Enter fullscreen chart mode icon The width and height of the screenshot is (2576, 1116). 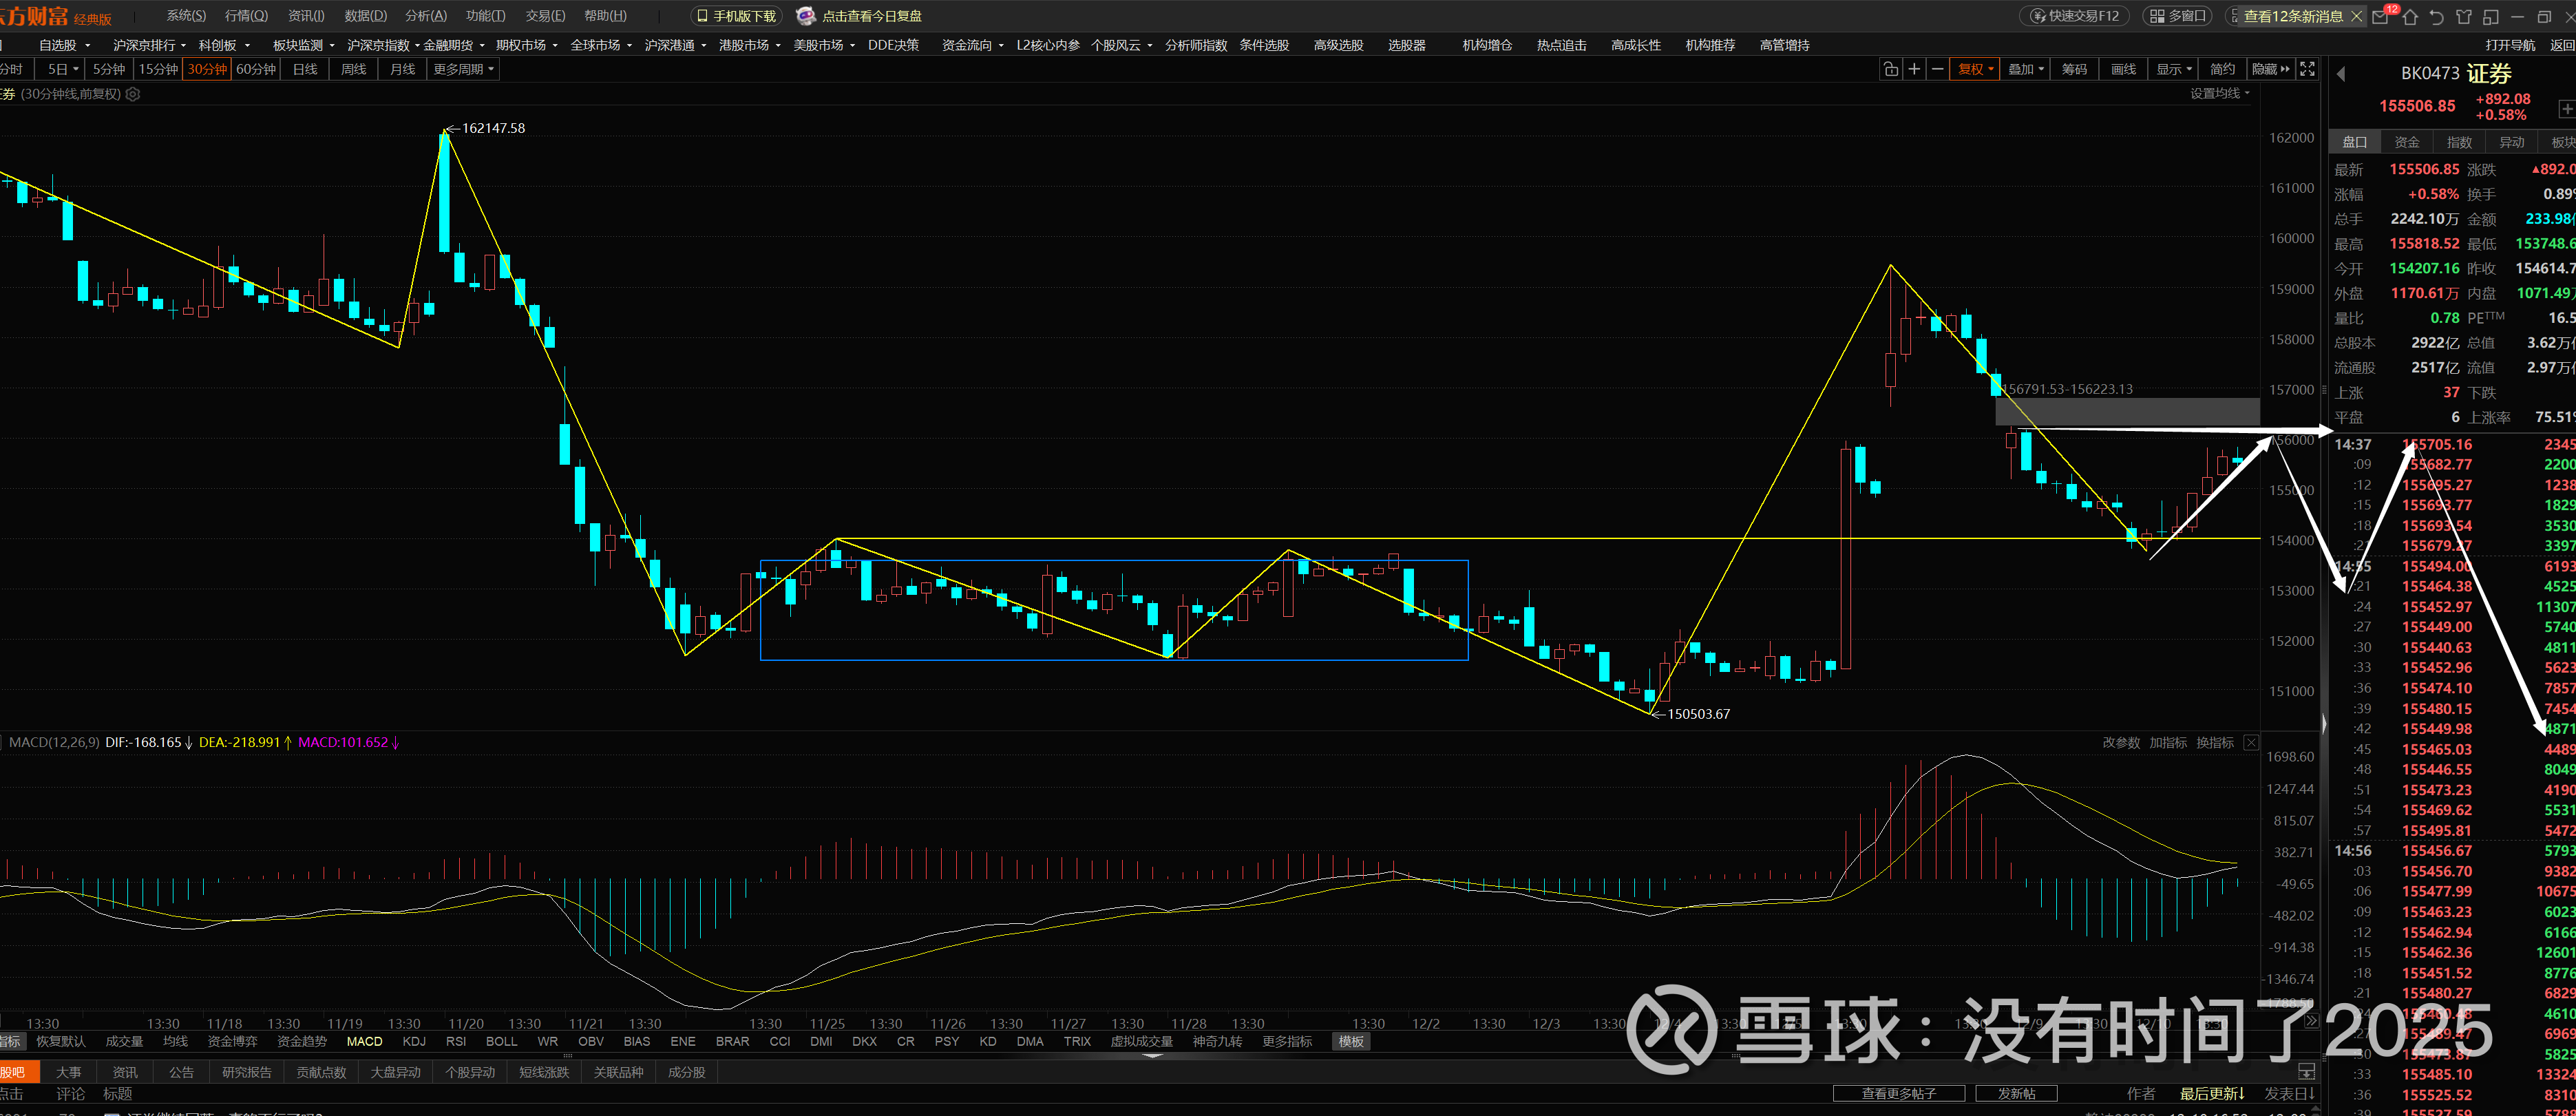2307,69
